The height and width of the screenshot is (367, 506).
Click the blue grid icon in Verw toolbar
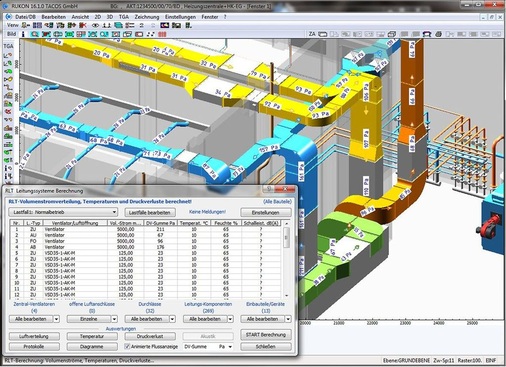[x=37, y=25]
